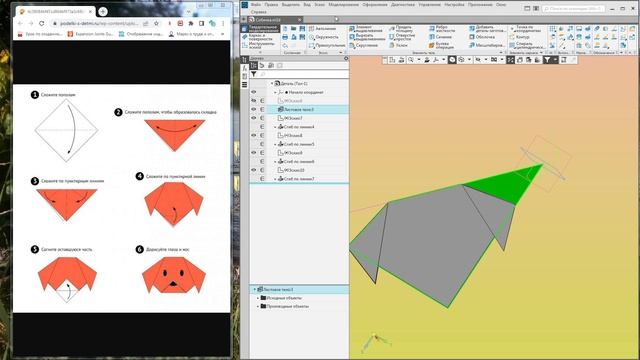Toggle eye icon for Листовое тело:3

253,109
